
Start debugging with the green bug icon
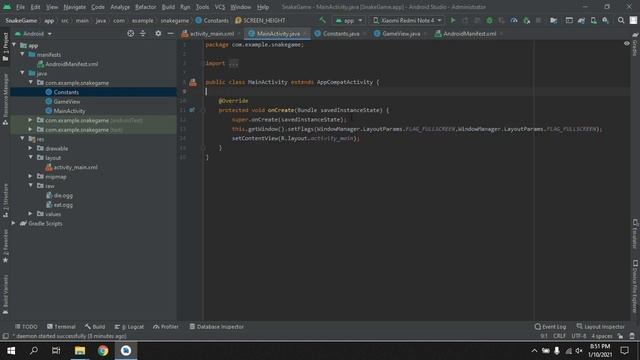point(489,20)
